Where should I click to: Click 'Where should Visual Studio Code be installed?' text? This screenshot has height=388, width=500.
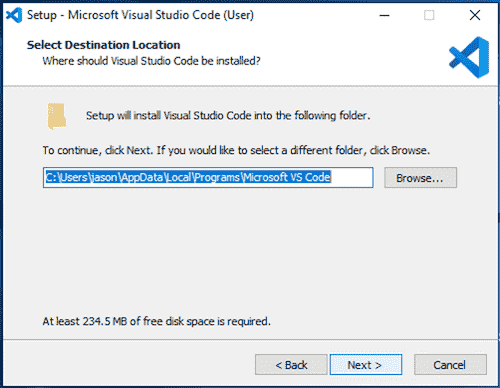pos(151,61)
